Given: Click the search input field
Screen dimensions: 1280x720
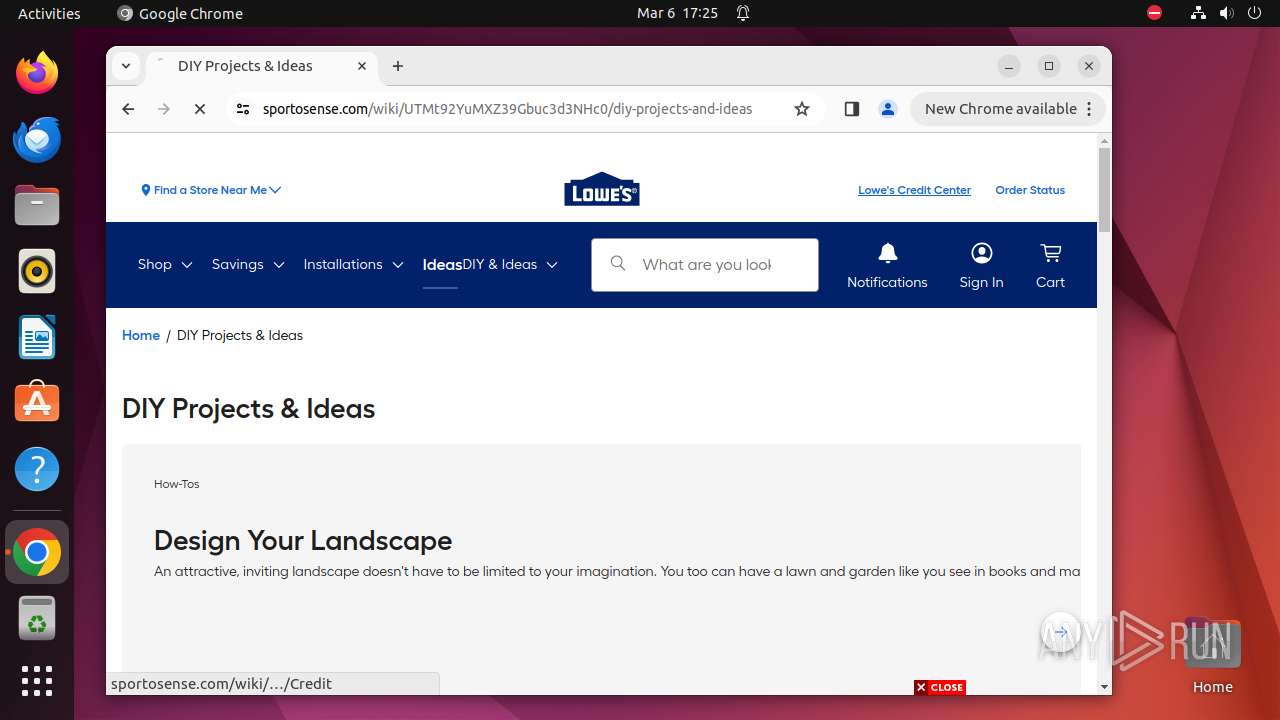Looking at the screenshot, I should click(x=706, y=265).
